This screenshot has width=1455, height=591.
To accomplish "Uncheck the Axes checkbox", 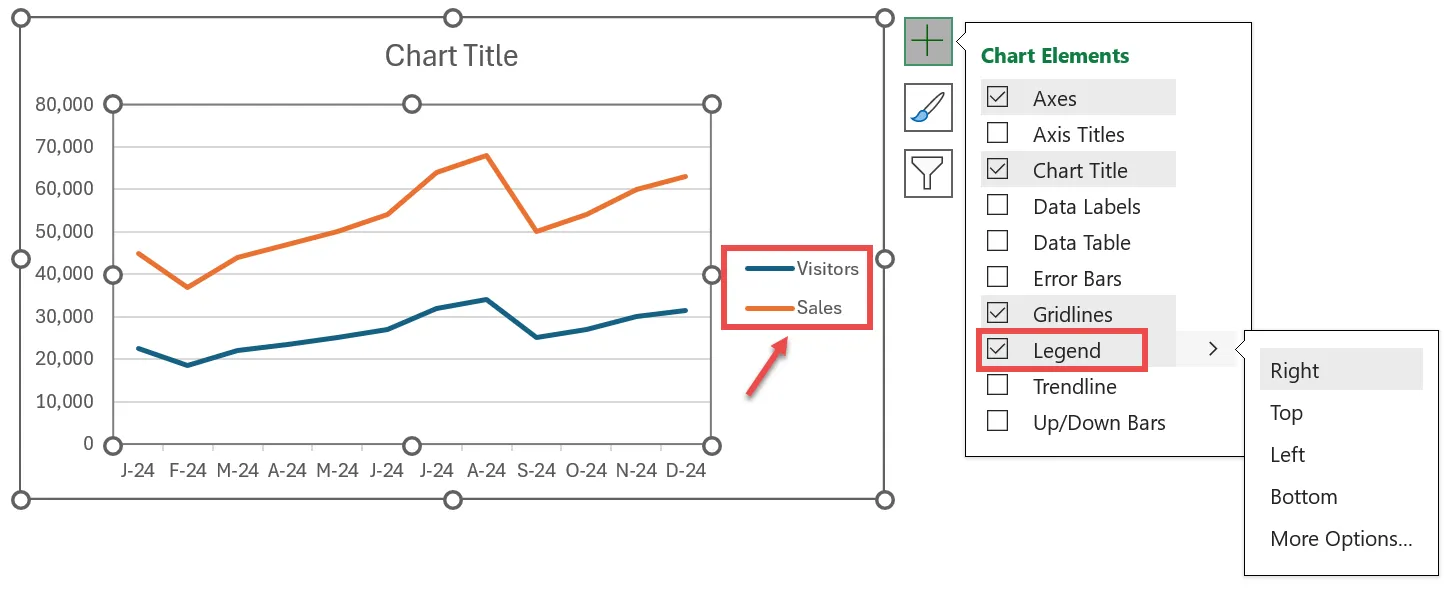I will coord(997,98).
